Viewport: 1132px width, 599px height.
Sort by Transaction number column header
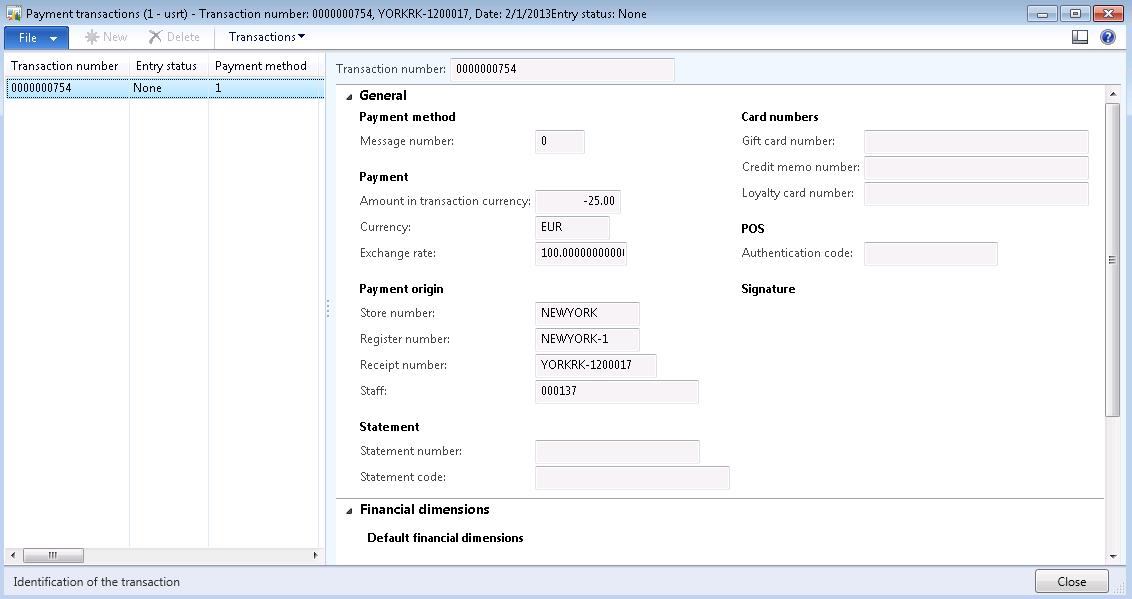click(x=65, y=66)
